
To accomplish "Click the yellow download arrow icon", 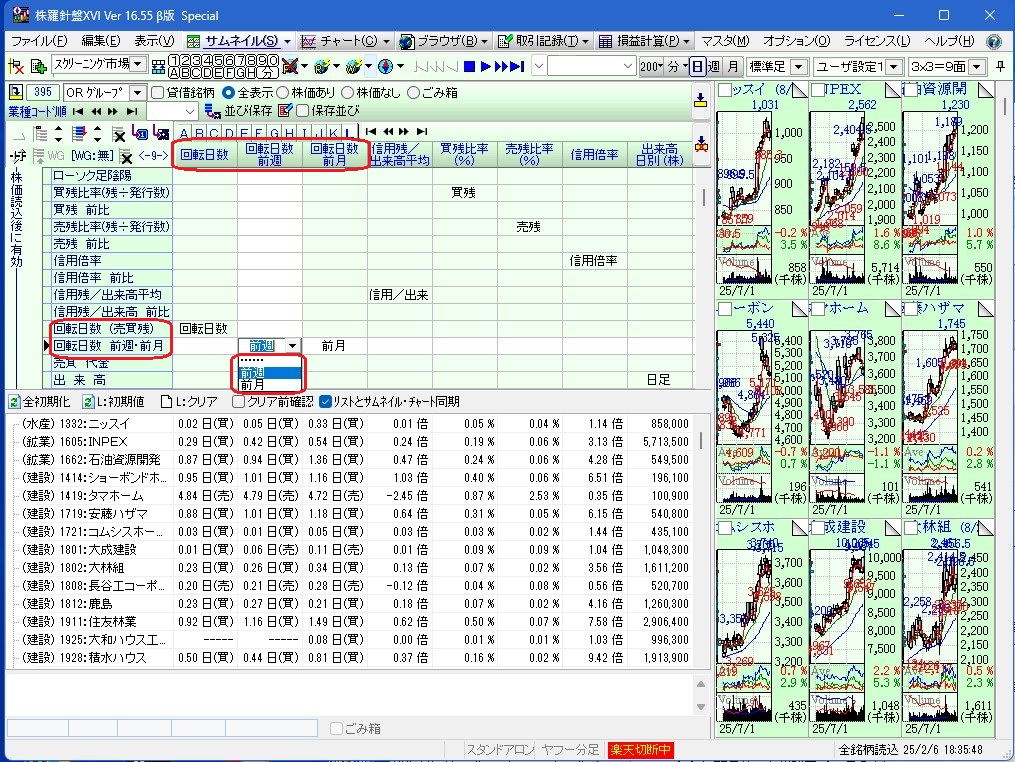I will tap(700, 100).
